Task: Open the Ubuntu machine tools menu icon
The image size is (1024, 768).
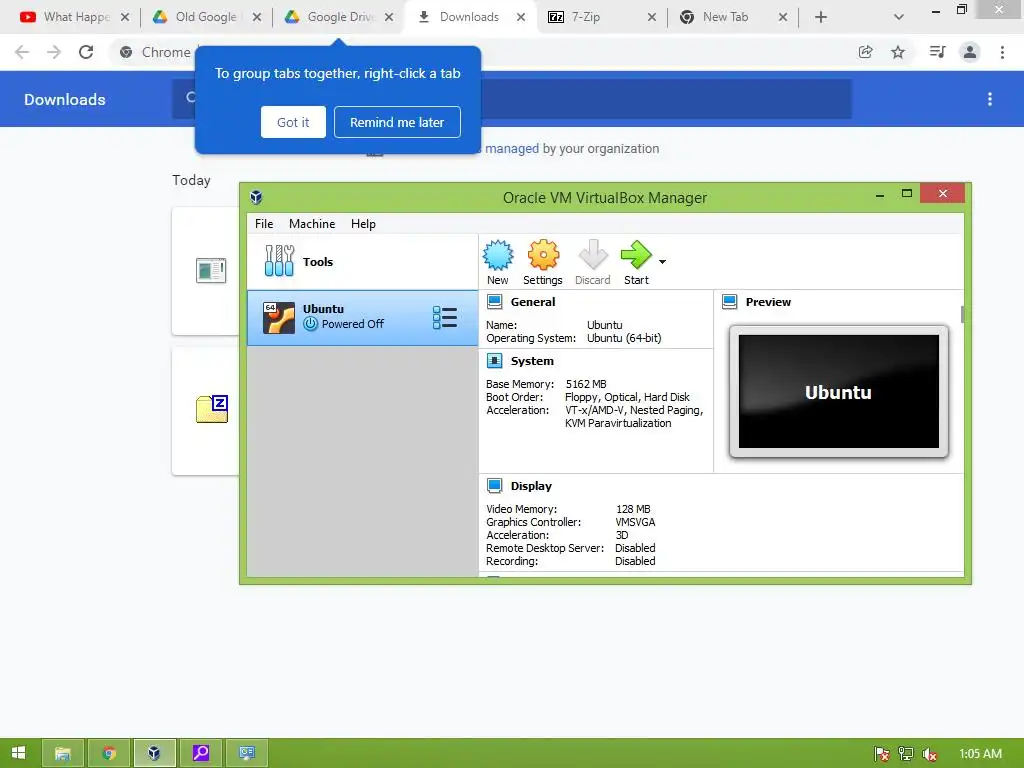Action: [x=445, y=317]
